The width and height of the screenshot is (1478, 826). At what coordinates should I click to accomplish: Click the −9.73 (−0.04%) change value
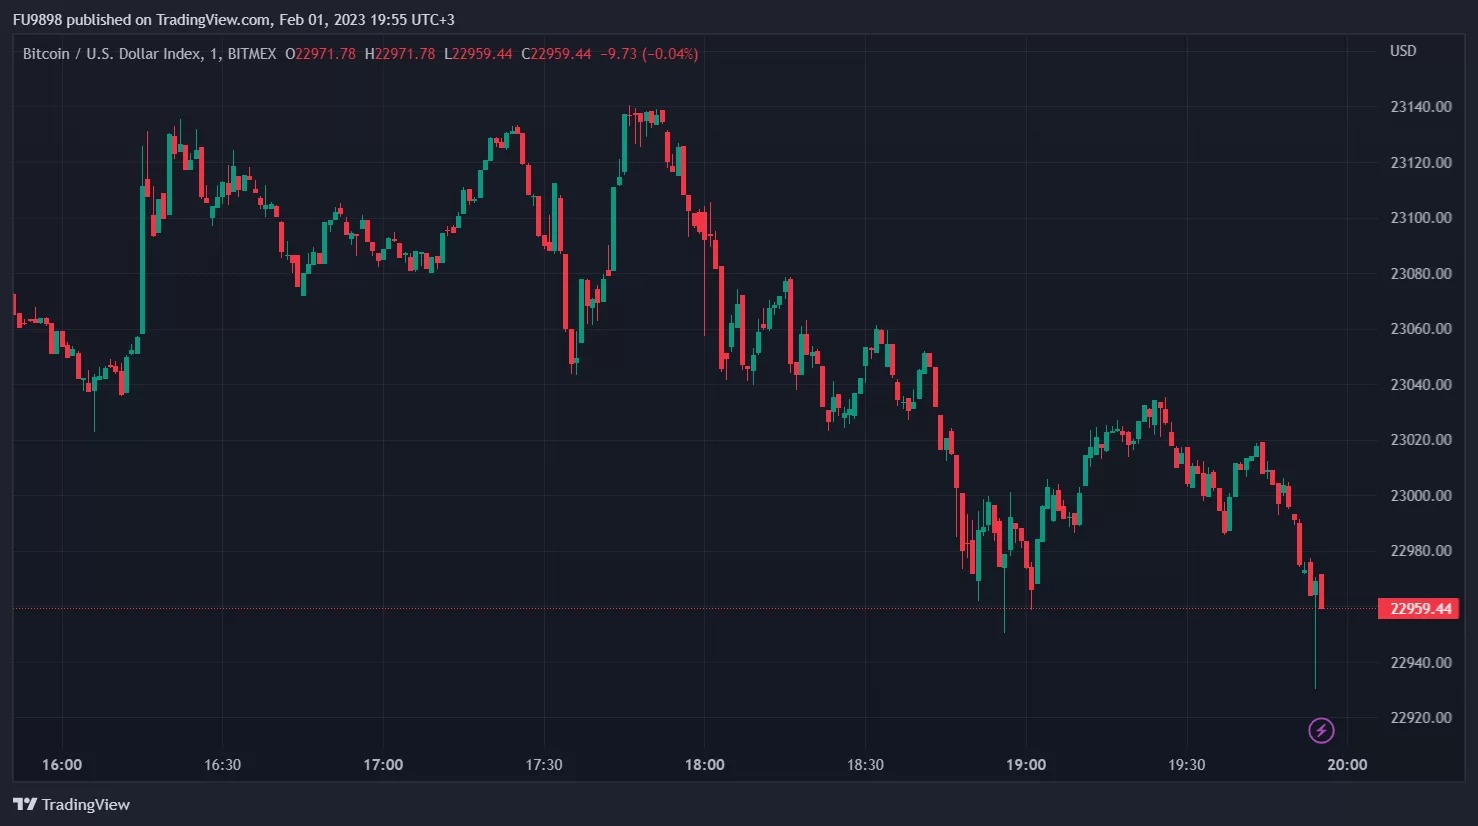649,54
